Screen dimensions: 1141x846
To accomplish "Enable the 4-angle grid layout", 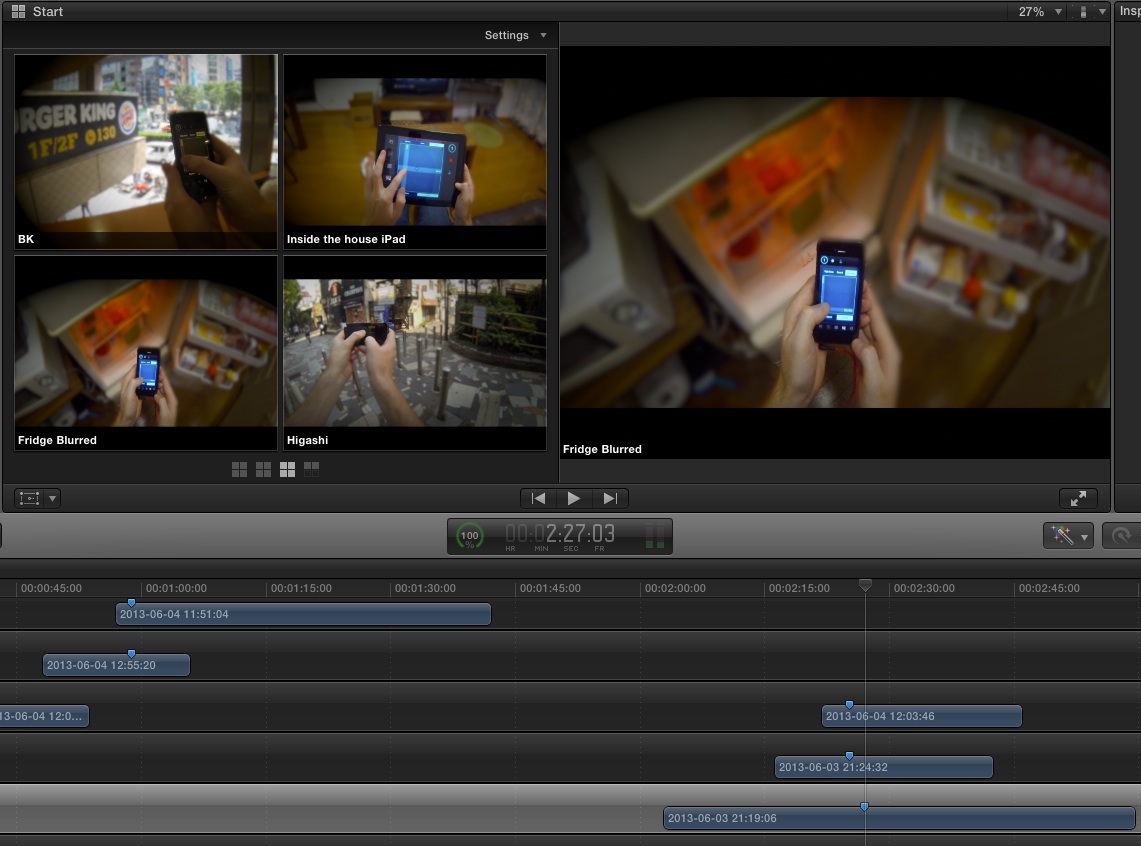I will [263, 468].
